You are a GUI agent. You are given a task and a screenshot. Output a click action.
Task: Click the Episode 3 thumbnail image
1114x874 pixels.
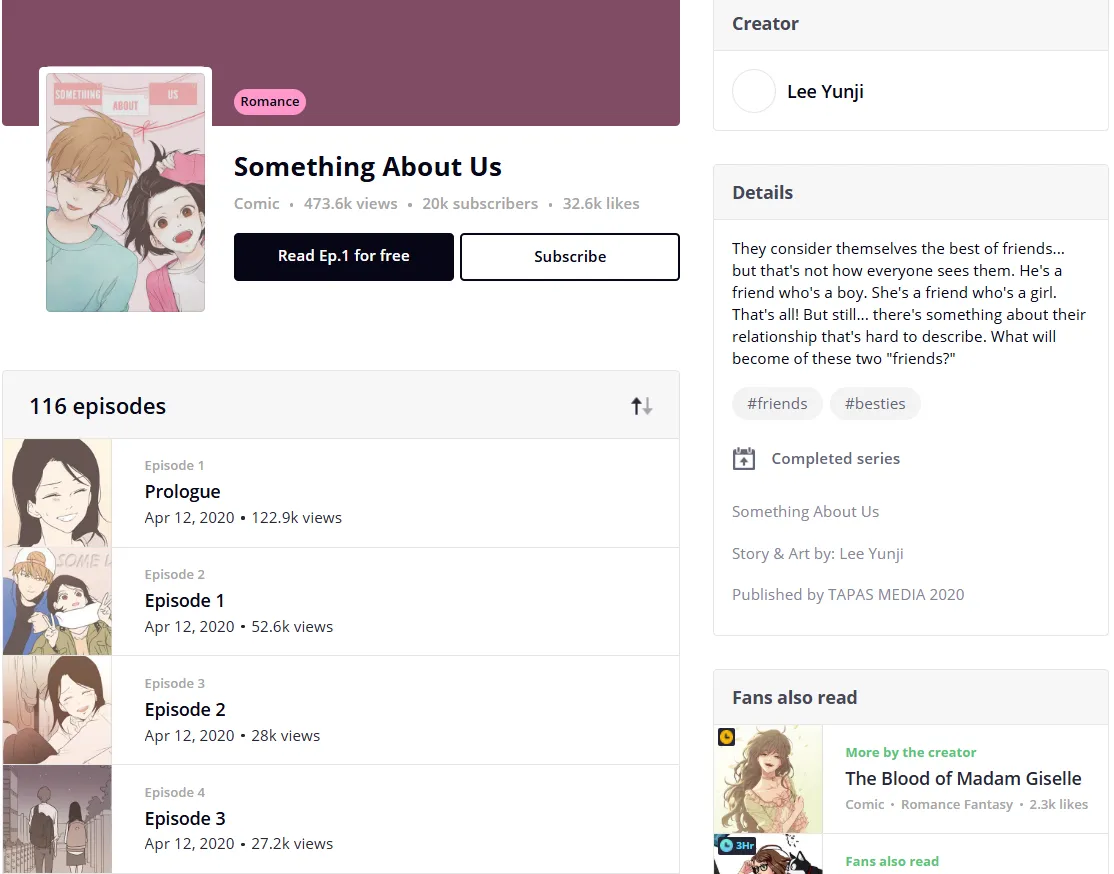[x=57, y=819]
